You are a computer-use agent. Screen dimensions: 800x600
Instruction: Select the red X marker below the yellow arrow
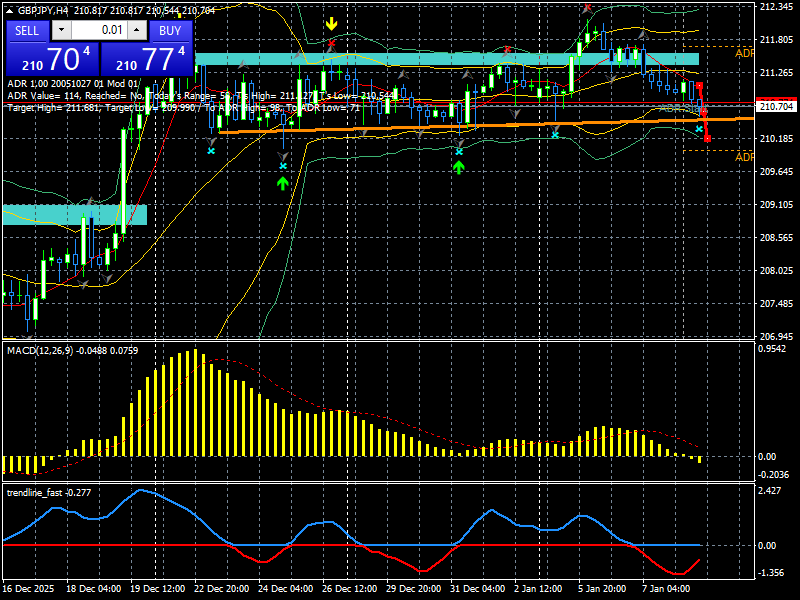coord(332,44)
